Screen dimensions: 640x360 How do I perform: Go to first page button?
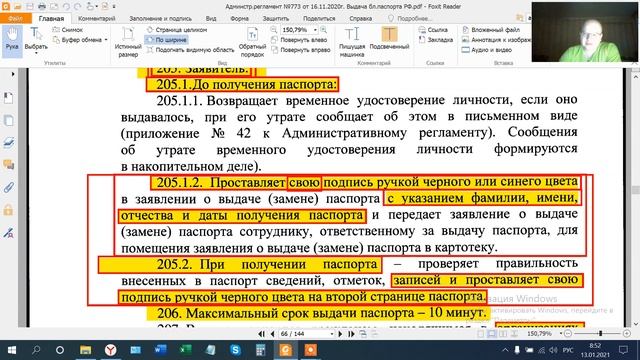[262, 334]
